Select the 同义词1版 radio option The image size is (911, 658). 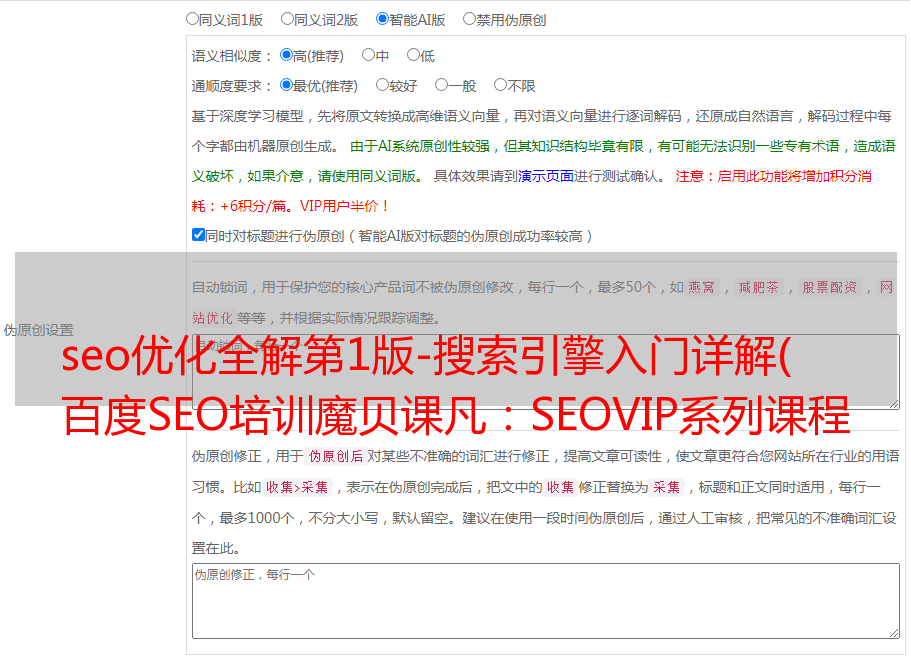192,19
